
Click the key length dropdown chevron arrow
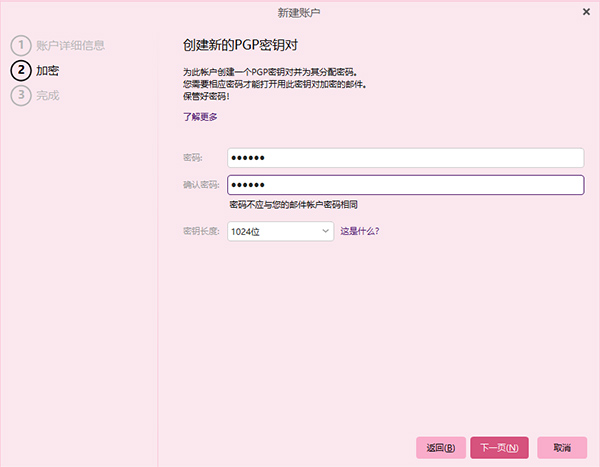[325, 231]
